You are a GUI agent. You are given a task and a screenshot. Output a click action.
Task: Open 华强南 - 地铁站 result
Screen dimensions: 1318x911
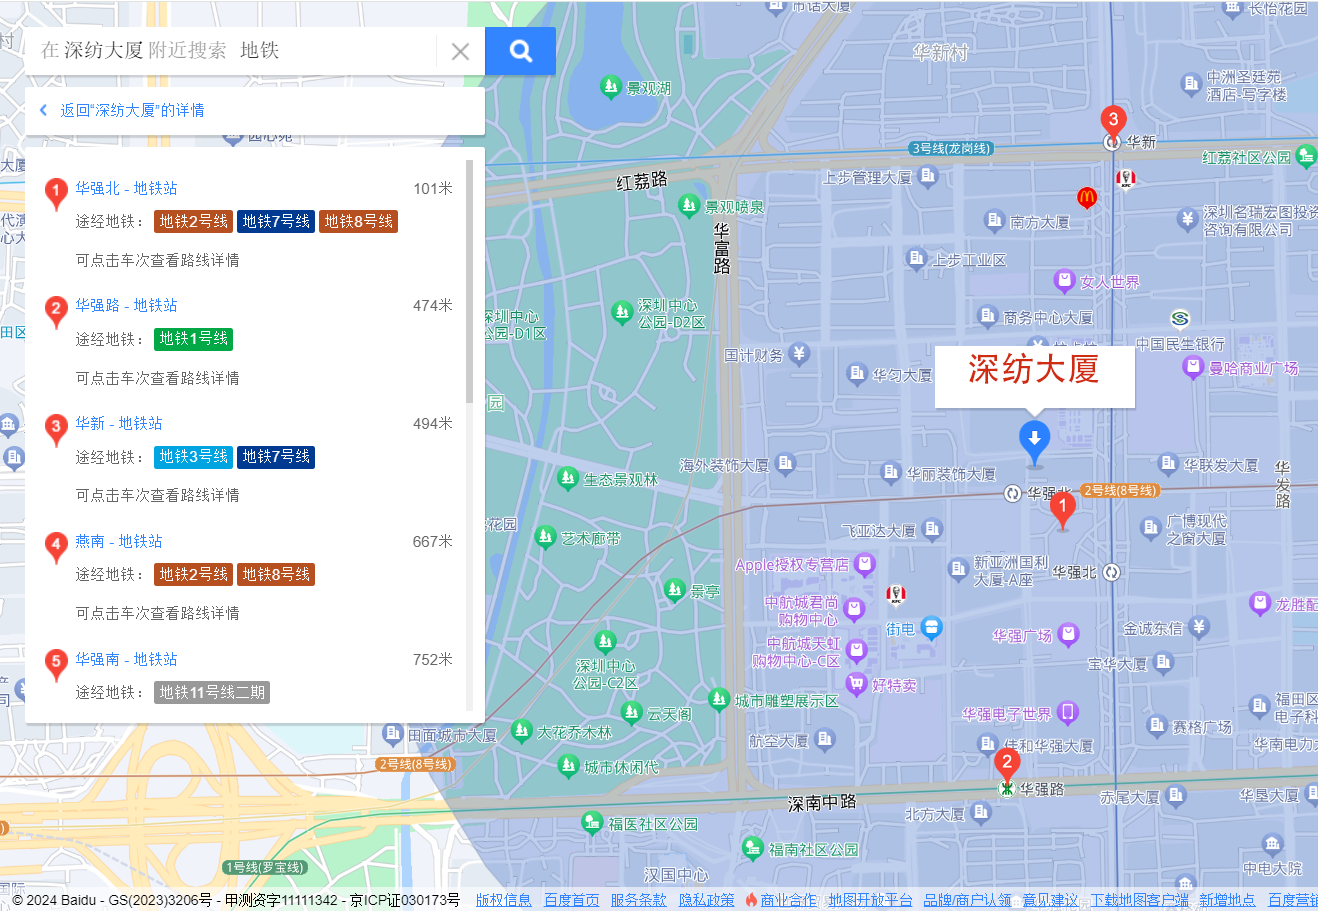pos(126,659)
